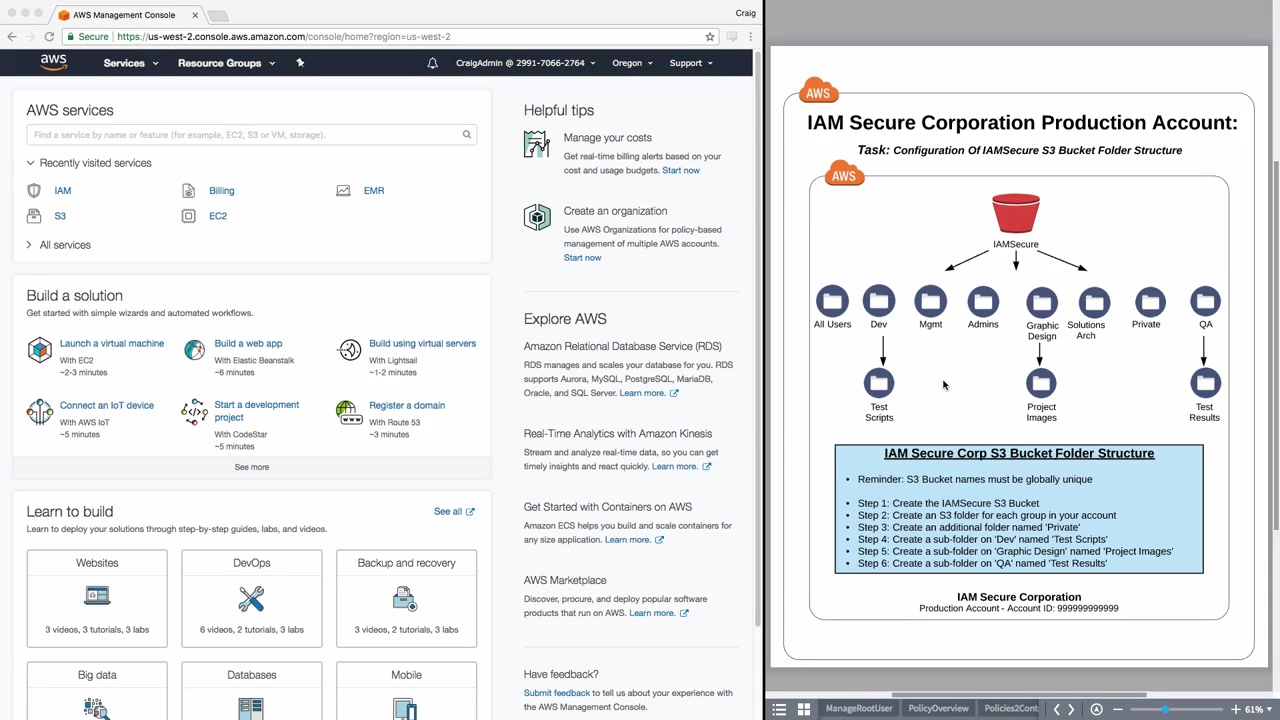The image size is (1280, 720).
Task: Collapse Recently visited services section
Action: 89,163
